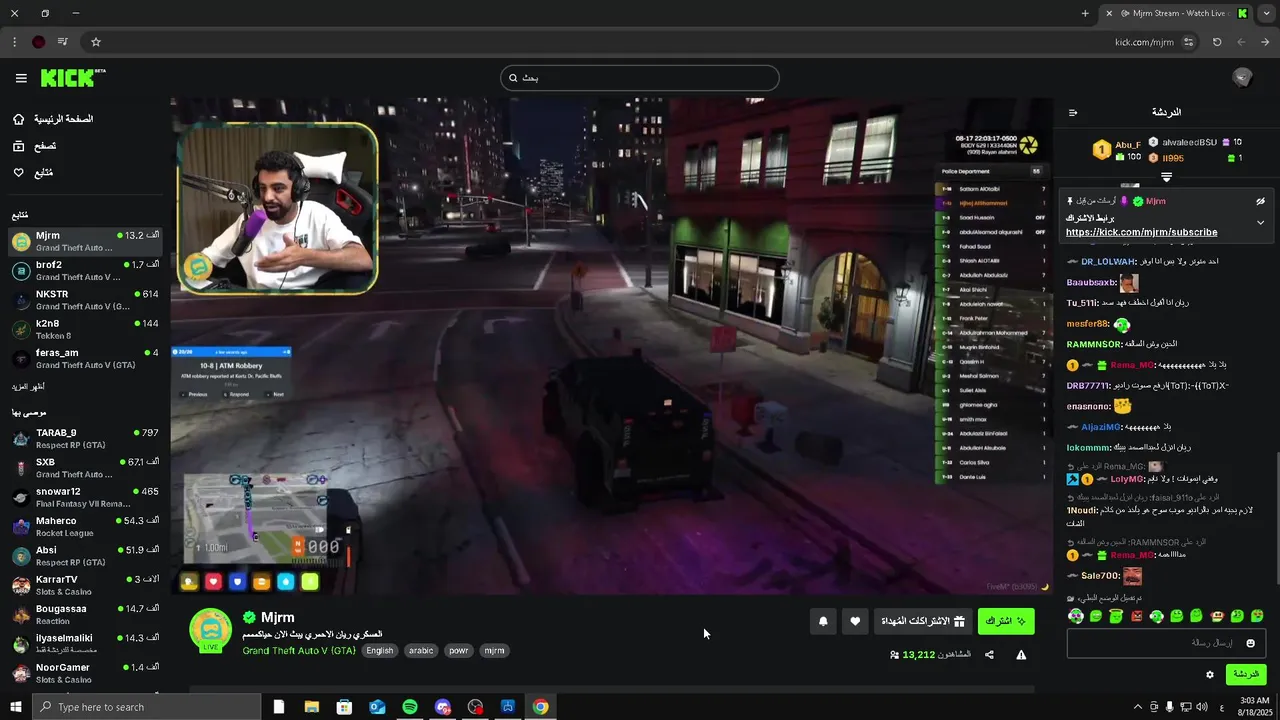
Task: Click chat username RAMMNSOR
Action: pyautogui.click(x=1095, y=344)
